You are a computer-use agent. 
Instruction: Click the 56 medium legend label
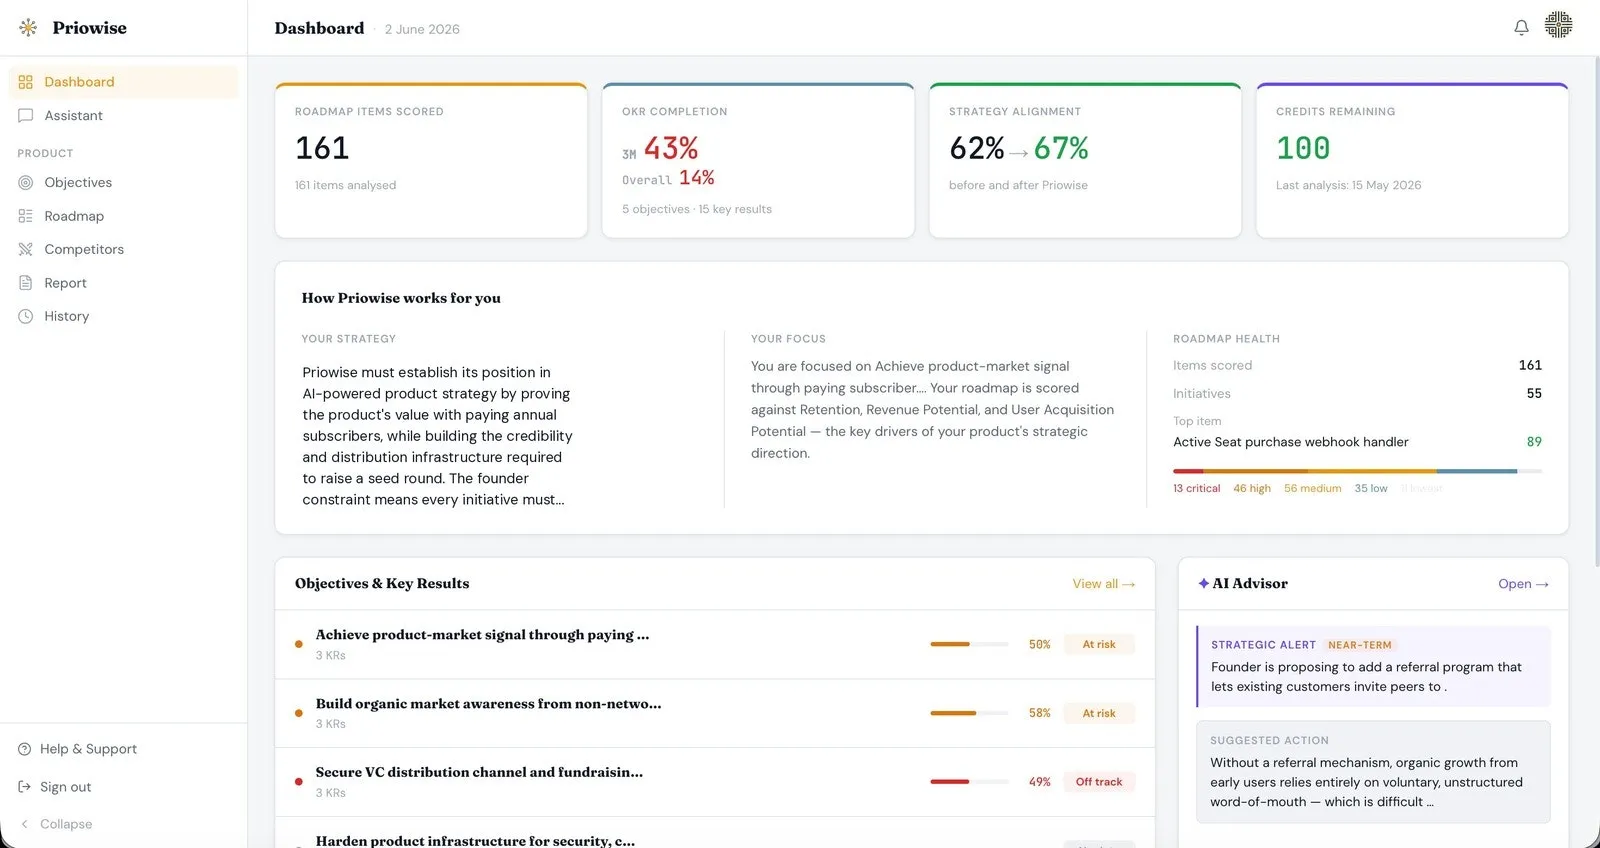pos(1312,489)
